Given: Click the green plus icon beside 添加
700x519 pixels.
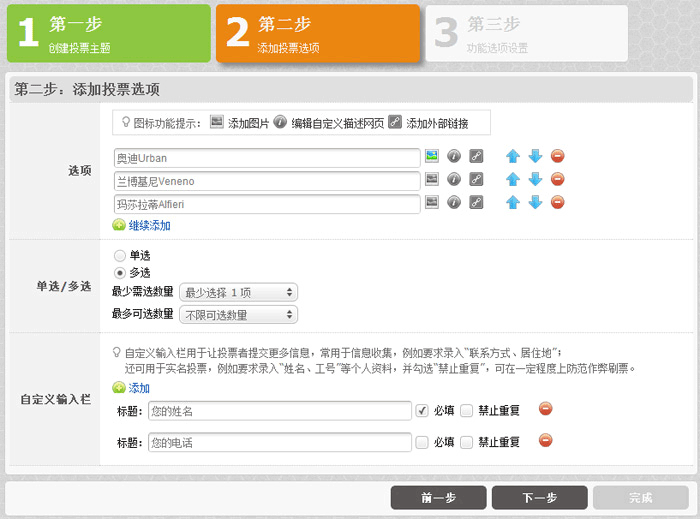Looking at the screenshot, I should 119,387.
